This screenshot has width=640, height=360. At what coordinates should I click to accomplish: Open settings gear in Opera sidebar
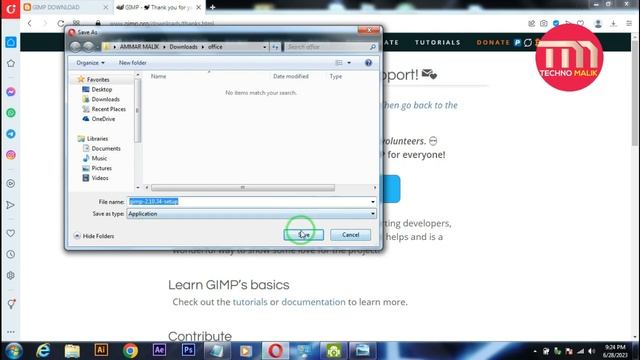point(11,276)
